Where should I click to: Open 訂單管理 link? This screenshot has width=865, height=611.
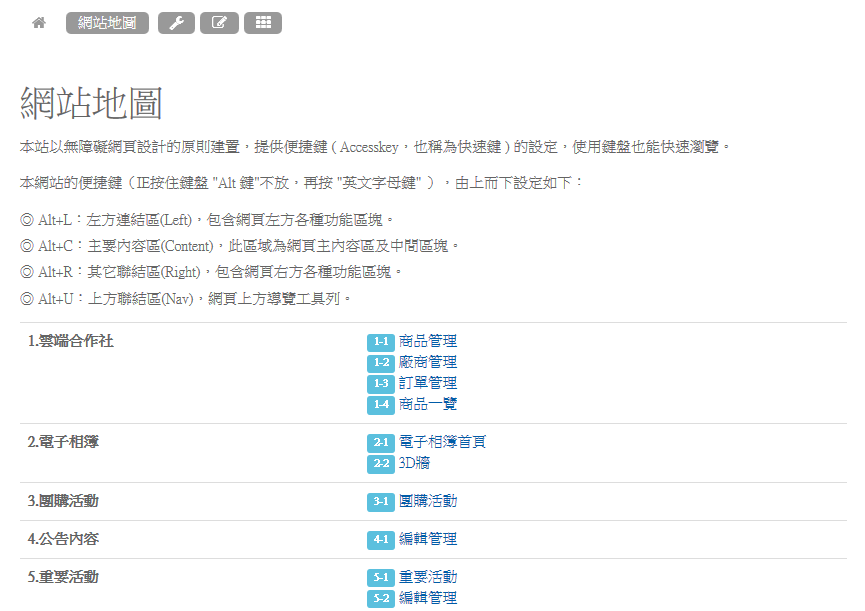point(427,383)
